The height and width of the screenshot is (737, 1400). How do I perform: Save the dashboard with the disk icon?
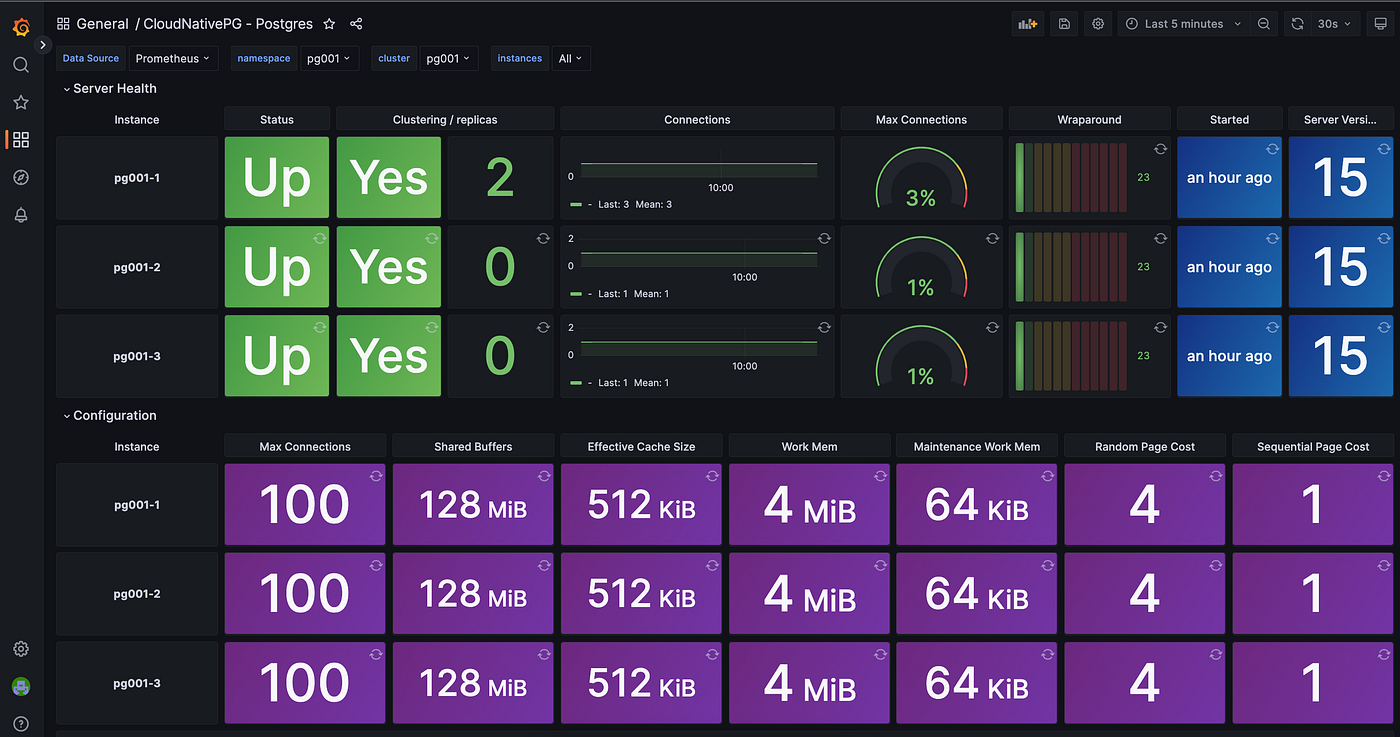pyautogui.click(x=1063, y=23)
